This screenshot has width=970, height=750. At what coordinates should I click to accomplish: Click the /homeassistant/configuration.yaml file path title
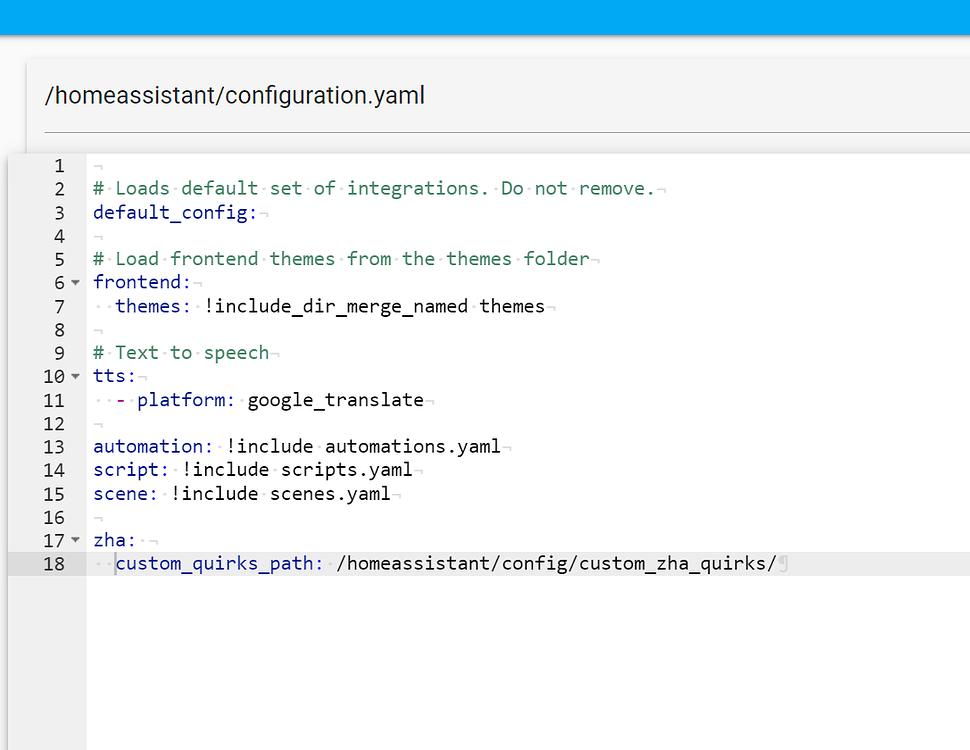click(x=235, y=95)
